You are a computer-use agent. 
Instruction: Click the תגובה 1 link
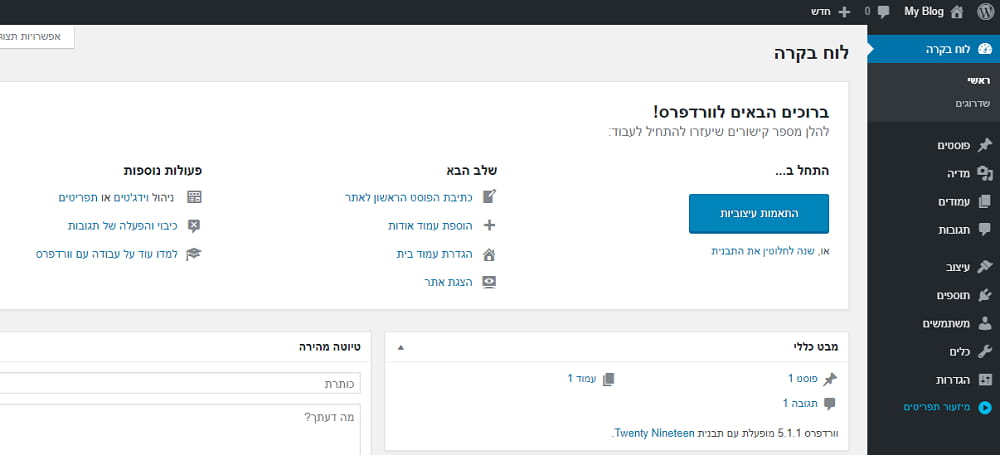coord(801,403)
